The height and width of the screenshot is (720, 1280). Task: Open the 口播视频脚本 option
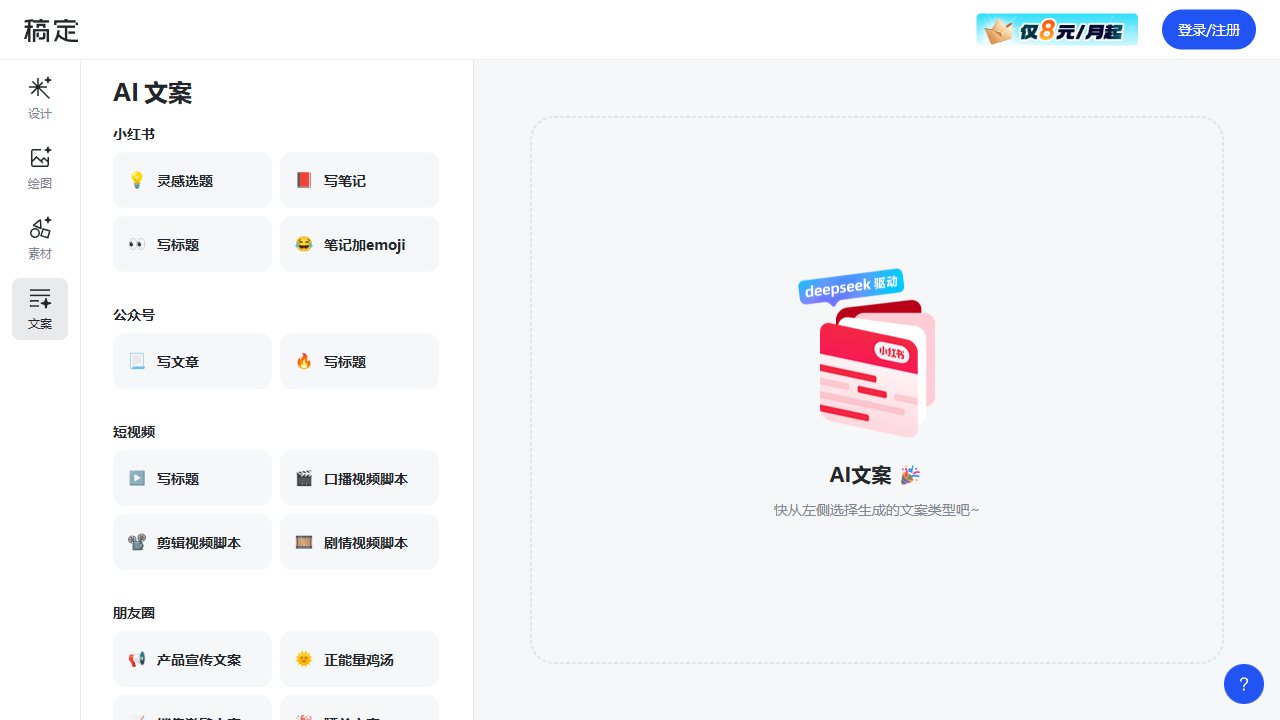(359, 478)
